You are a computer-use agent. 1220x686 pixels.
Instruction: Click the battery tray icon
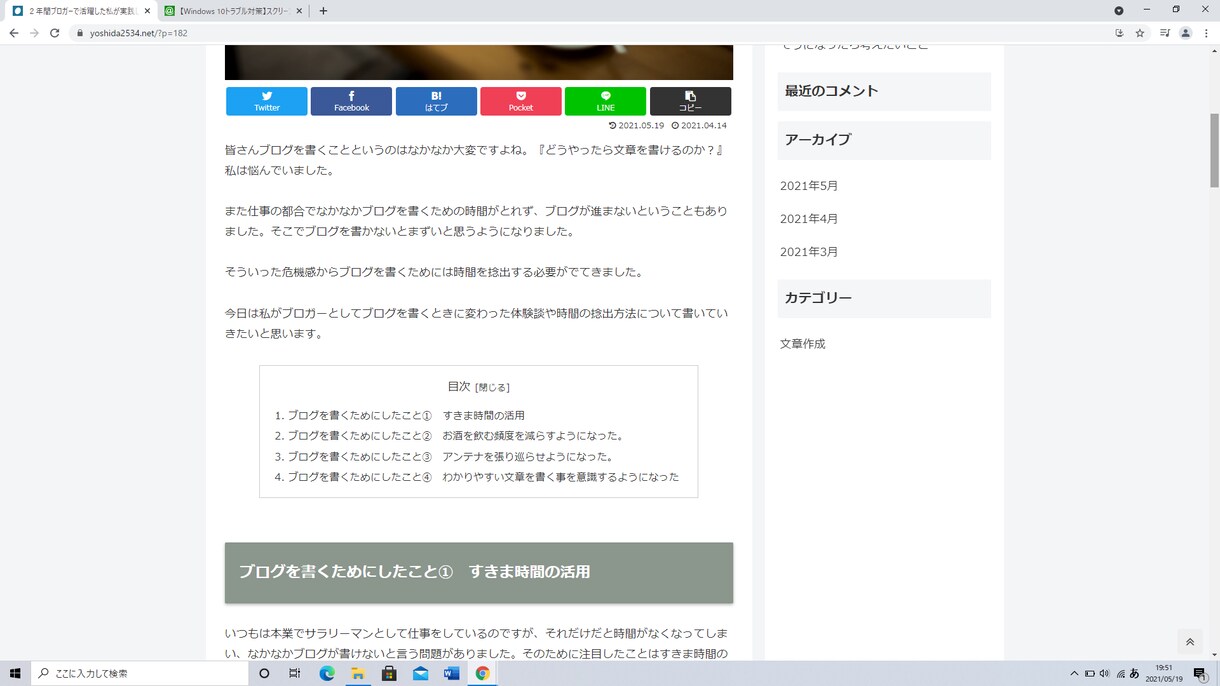pyautogui.click(x=1090, y=673)
